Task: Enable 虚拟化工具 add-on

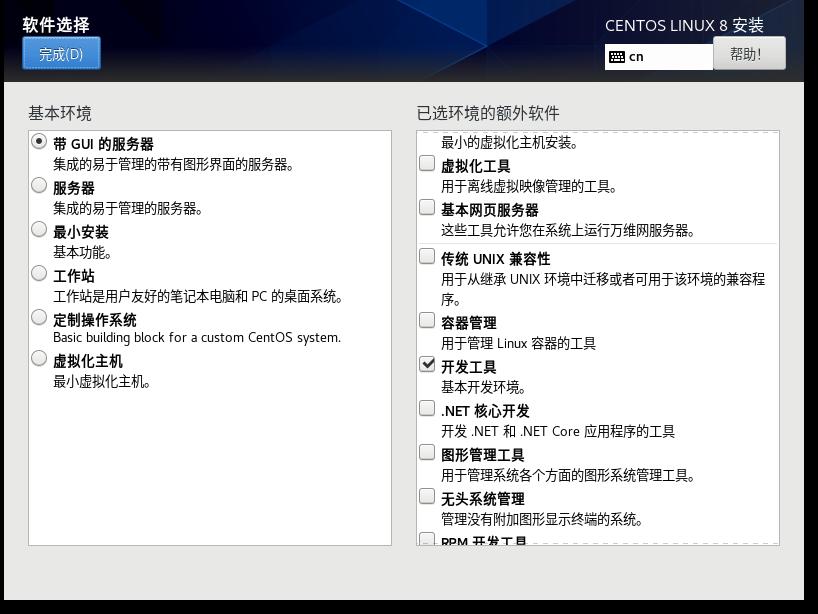Action: pyautogui.click(x=426, y=165)
